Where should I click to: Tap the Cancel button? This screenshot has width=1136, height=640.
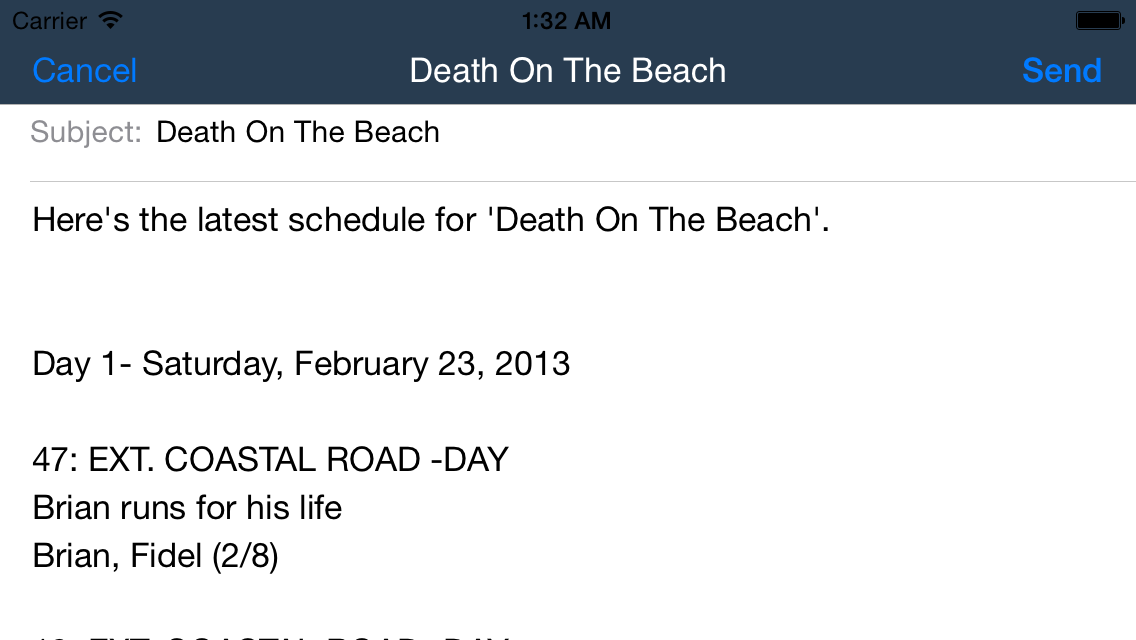tap(85, 71)
